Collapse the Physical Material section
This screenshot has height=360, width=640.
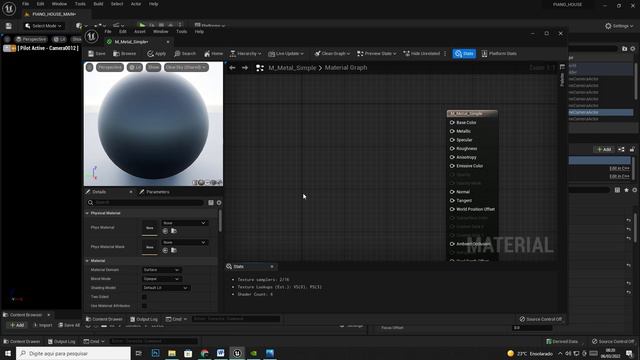tap(87, 213)
